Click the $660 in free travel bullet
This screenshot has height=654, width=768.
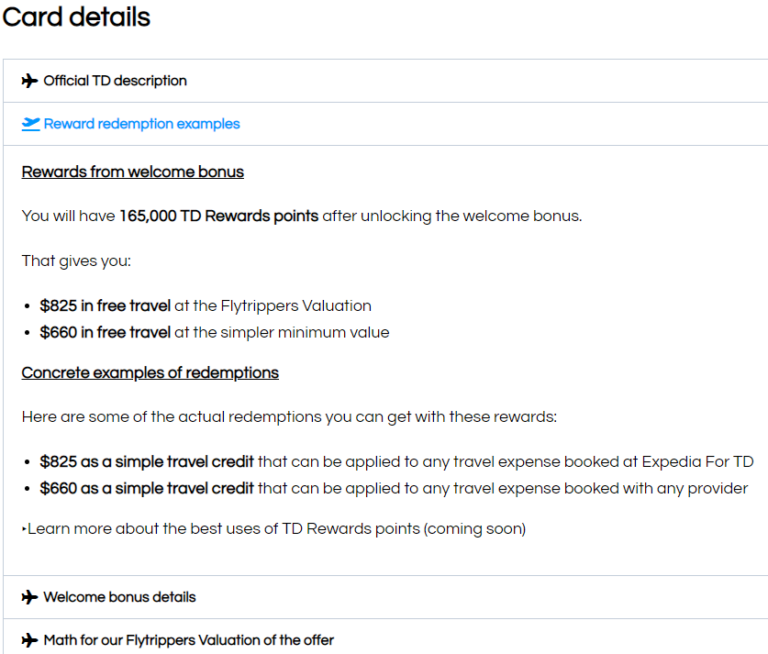(105, 332)
